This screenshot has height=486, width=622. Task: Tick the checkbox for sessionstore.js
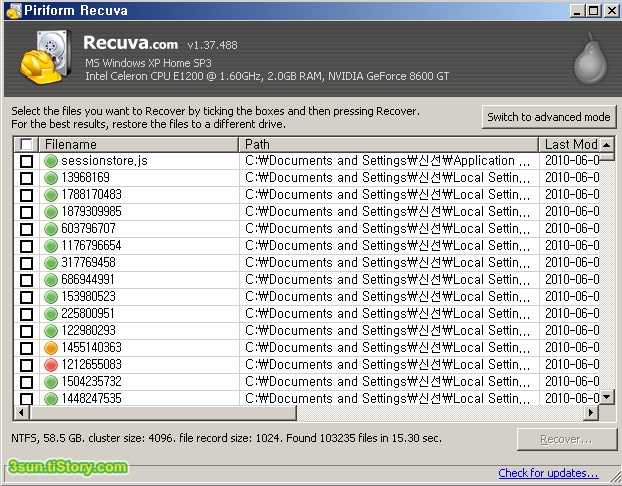click(x=27, y=161)
